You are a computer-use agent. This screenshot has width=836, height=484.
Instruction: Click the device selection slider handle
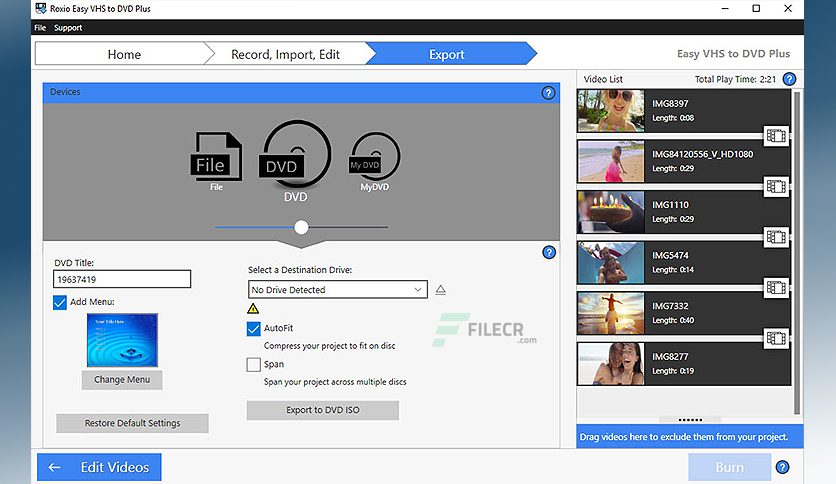(x=301, y=228)
